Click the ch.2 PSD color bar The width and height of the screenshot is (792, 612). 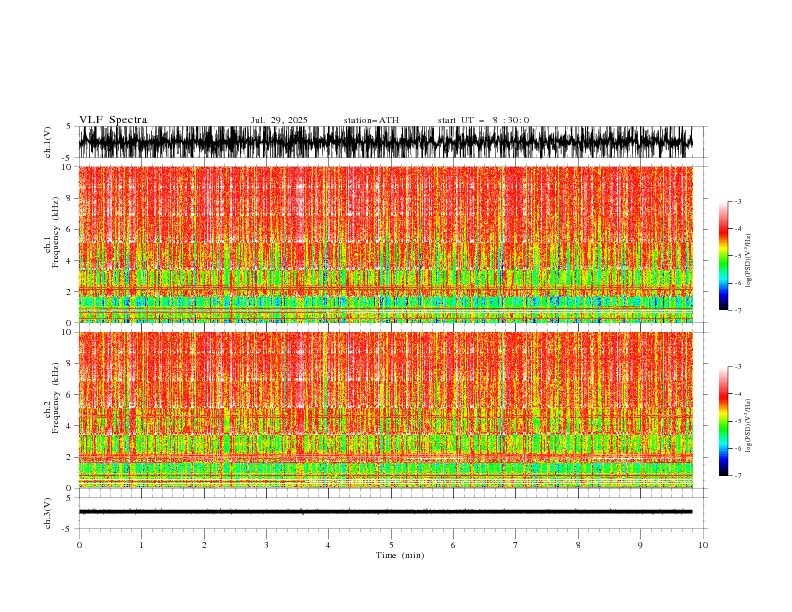(x=723, y=421)
